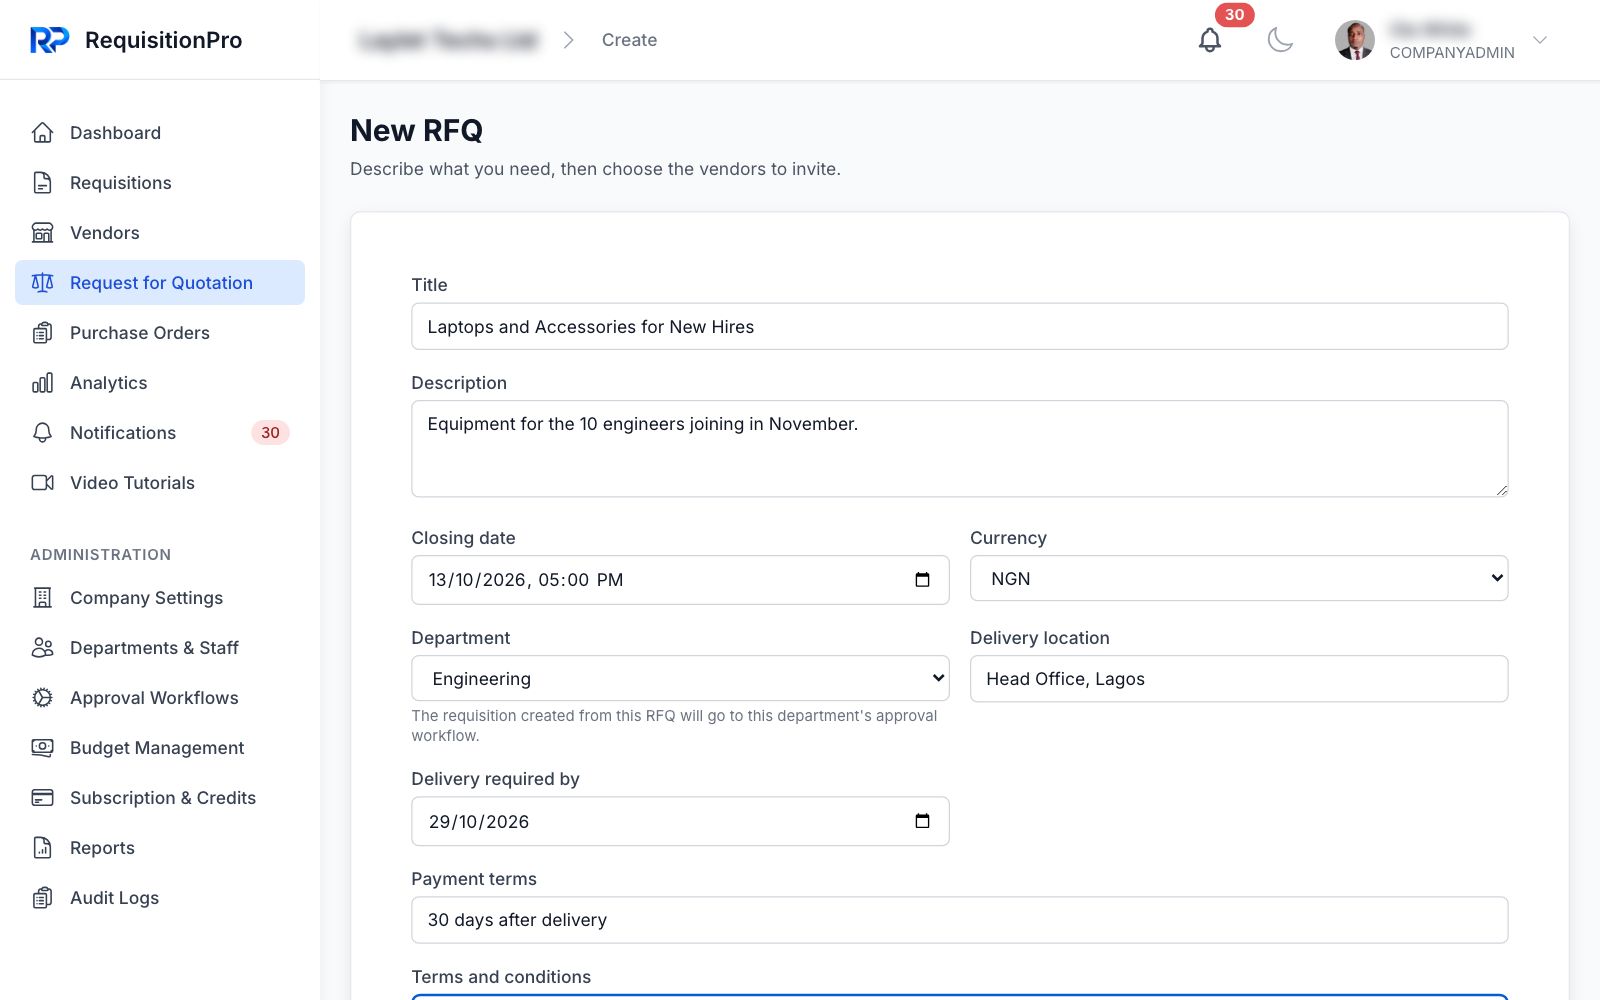Click the Purchase Orders clipboard icon
Image resolution: width=1600 pixels, height=1000 pixels.
point(42,333)
